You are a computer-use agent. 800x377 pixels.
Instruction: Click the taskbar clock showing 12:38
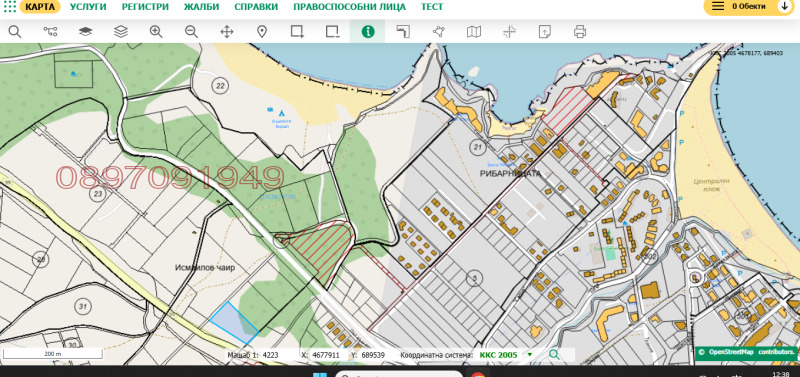pos(781,374)
